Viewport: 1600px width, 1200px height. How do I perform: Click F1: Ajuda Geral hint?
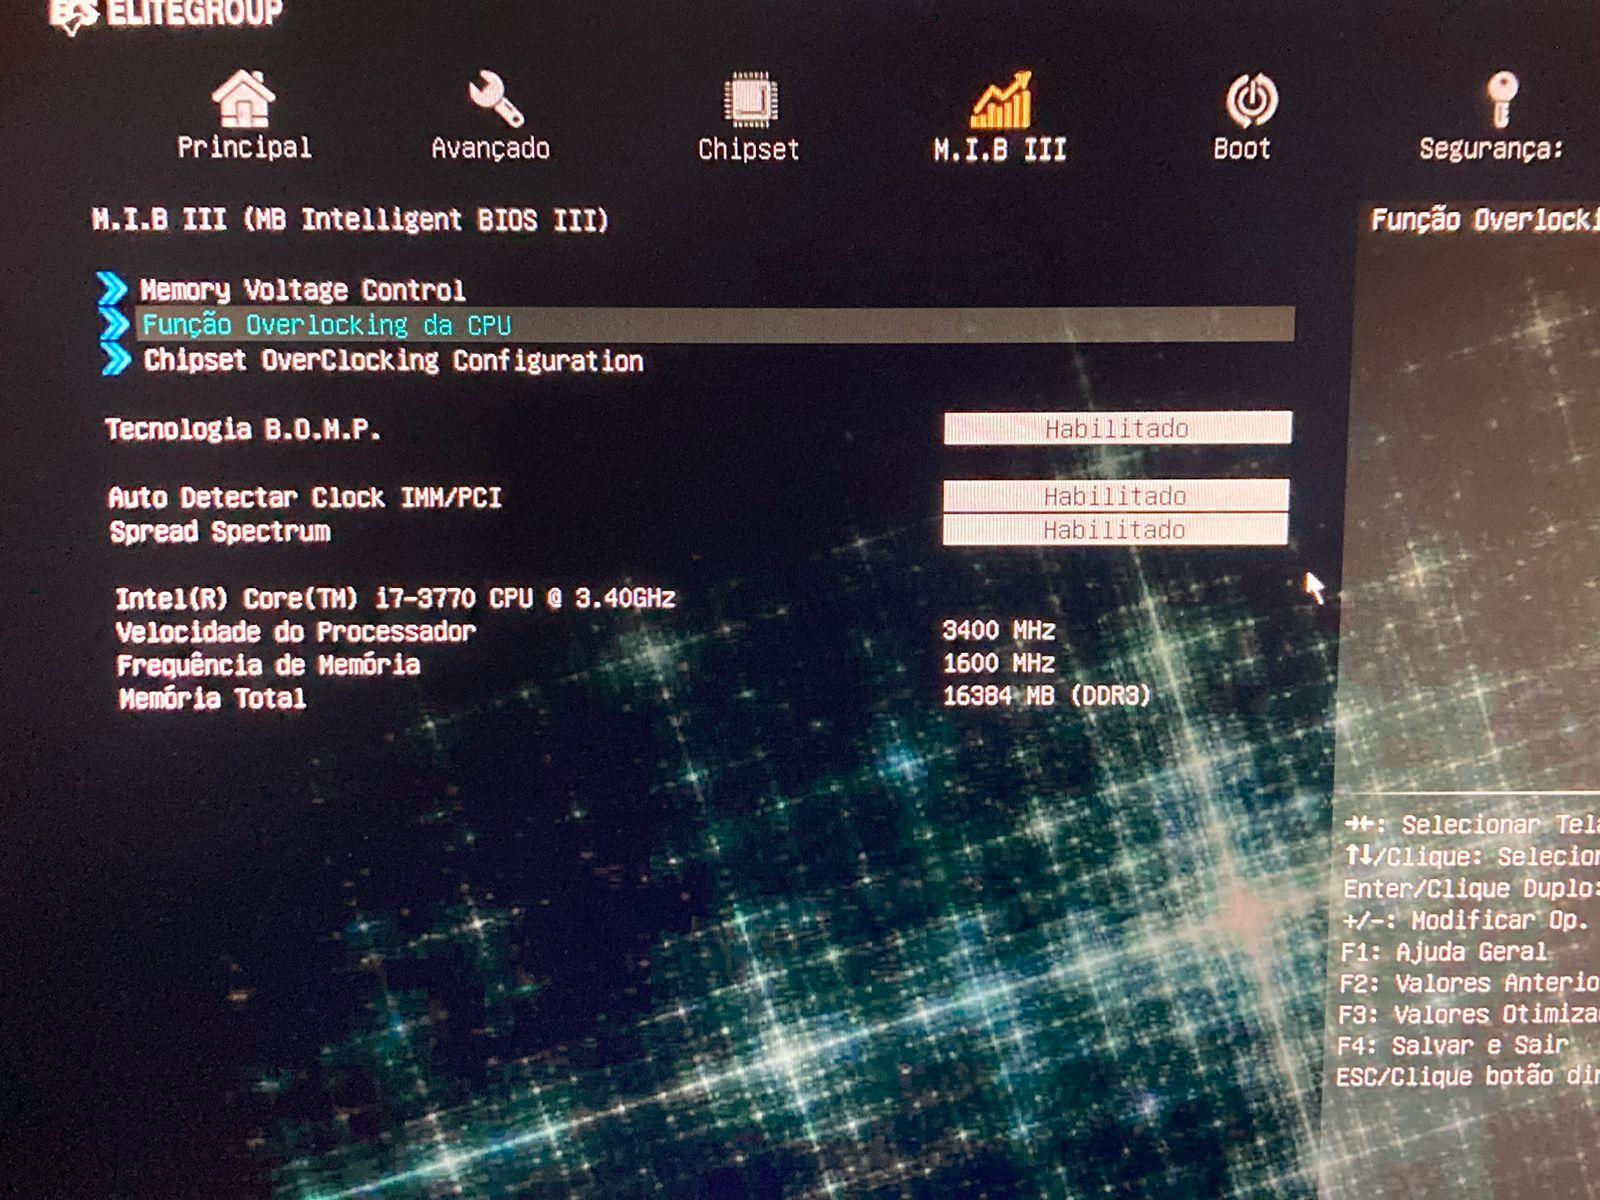(1444, 951)
